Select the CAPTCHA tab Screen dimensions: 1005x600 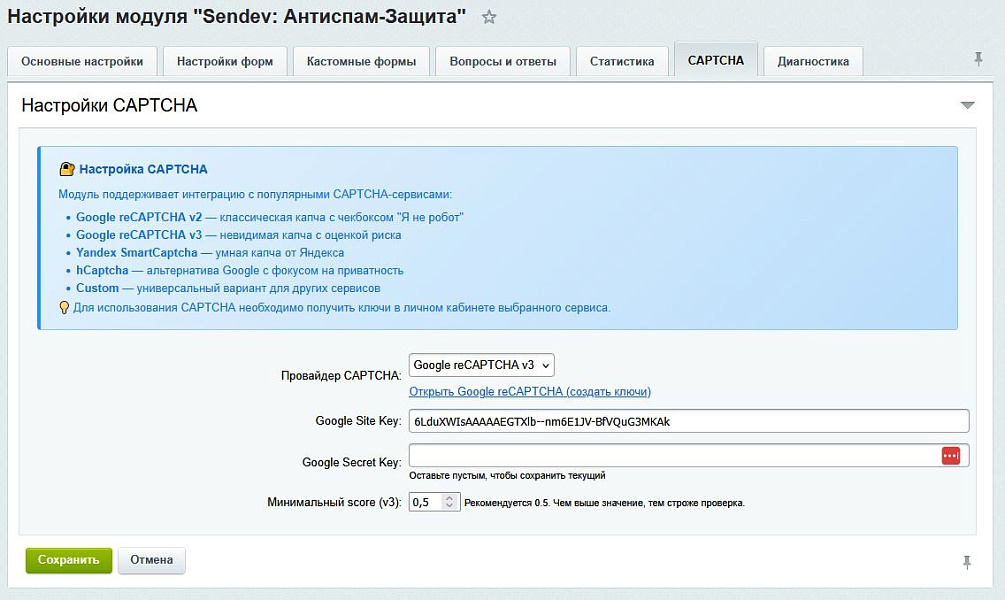click(716, 60)
